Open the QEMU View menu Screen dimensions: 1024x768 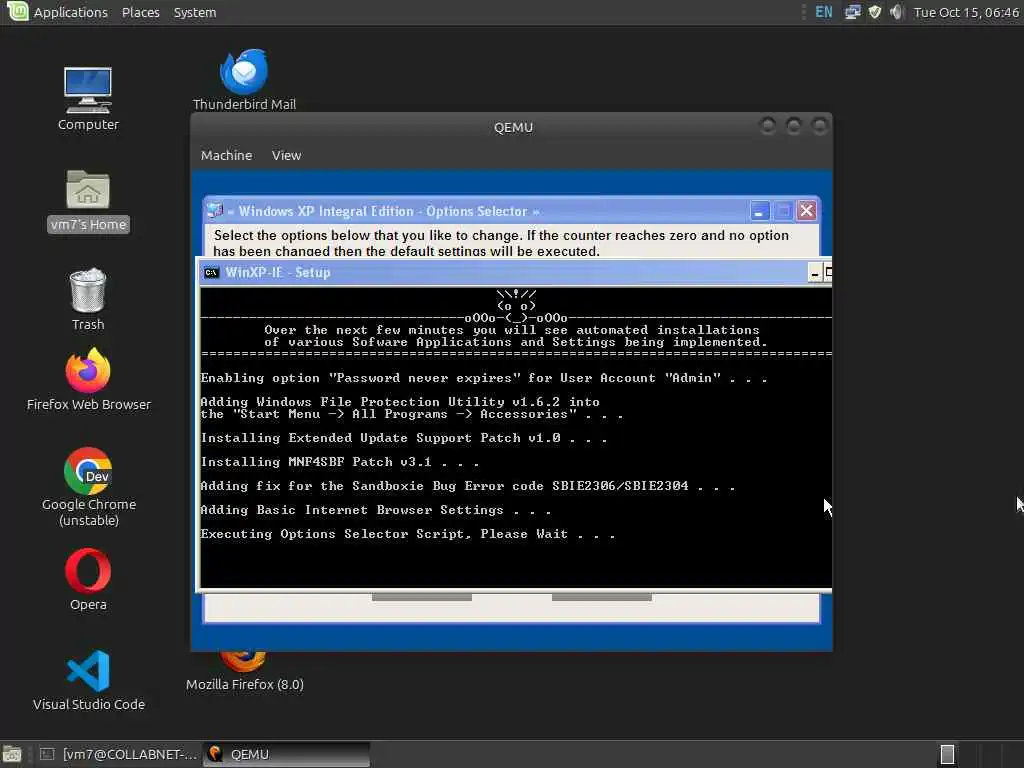(x=286, y=155)
